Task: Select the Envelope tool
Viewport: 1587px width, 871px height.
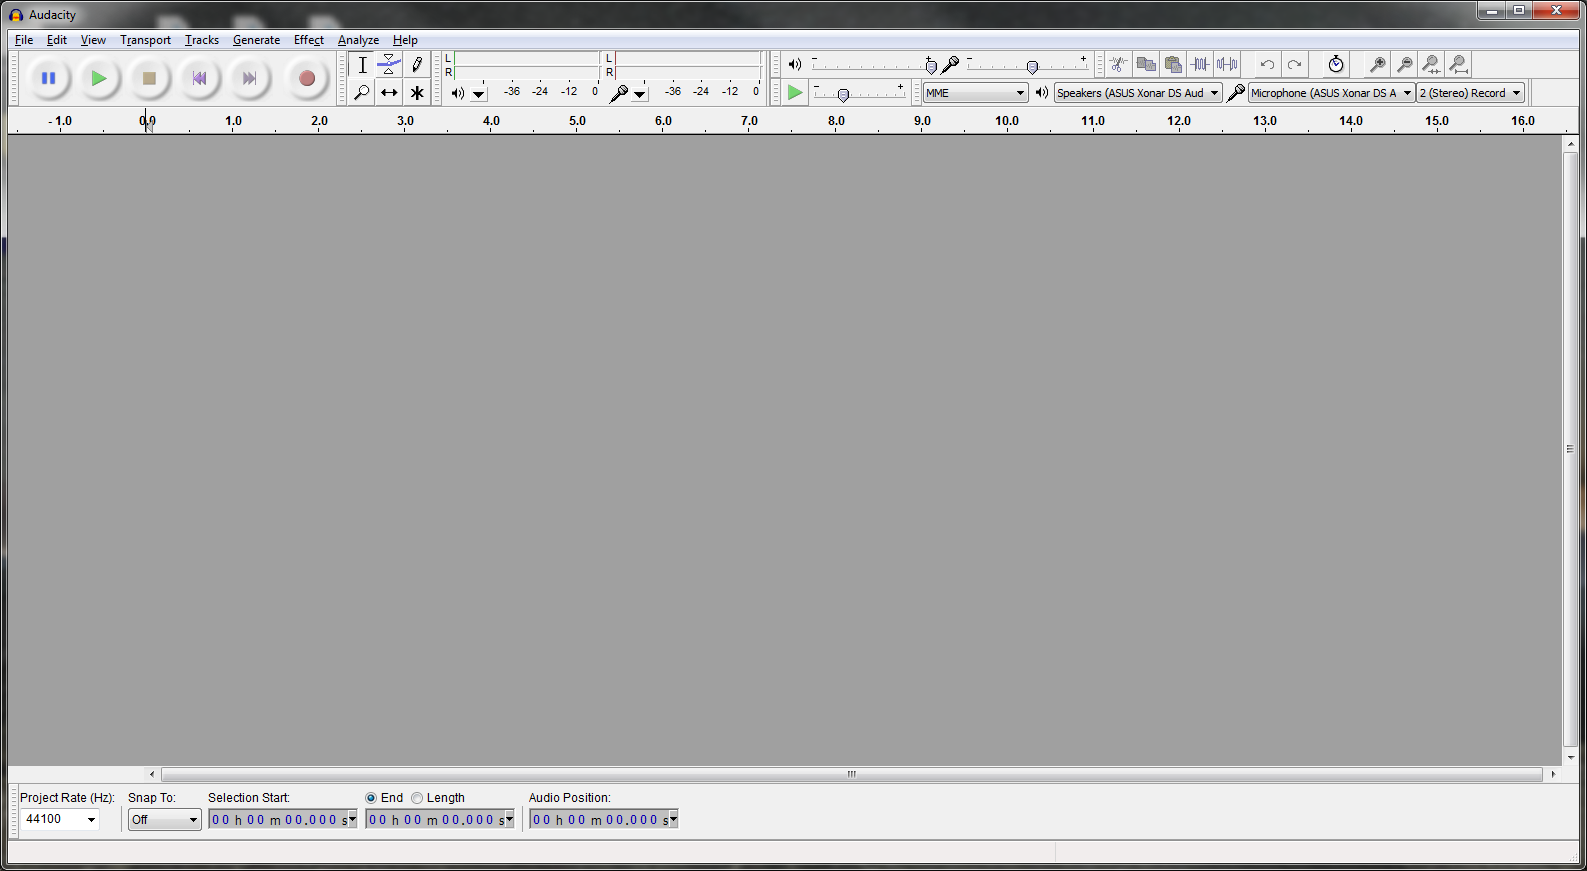Action: point(389,65)
